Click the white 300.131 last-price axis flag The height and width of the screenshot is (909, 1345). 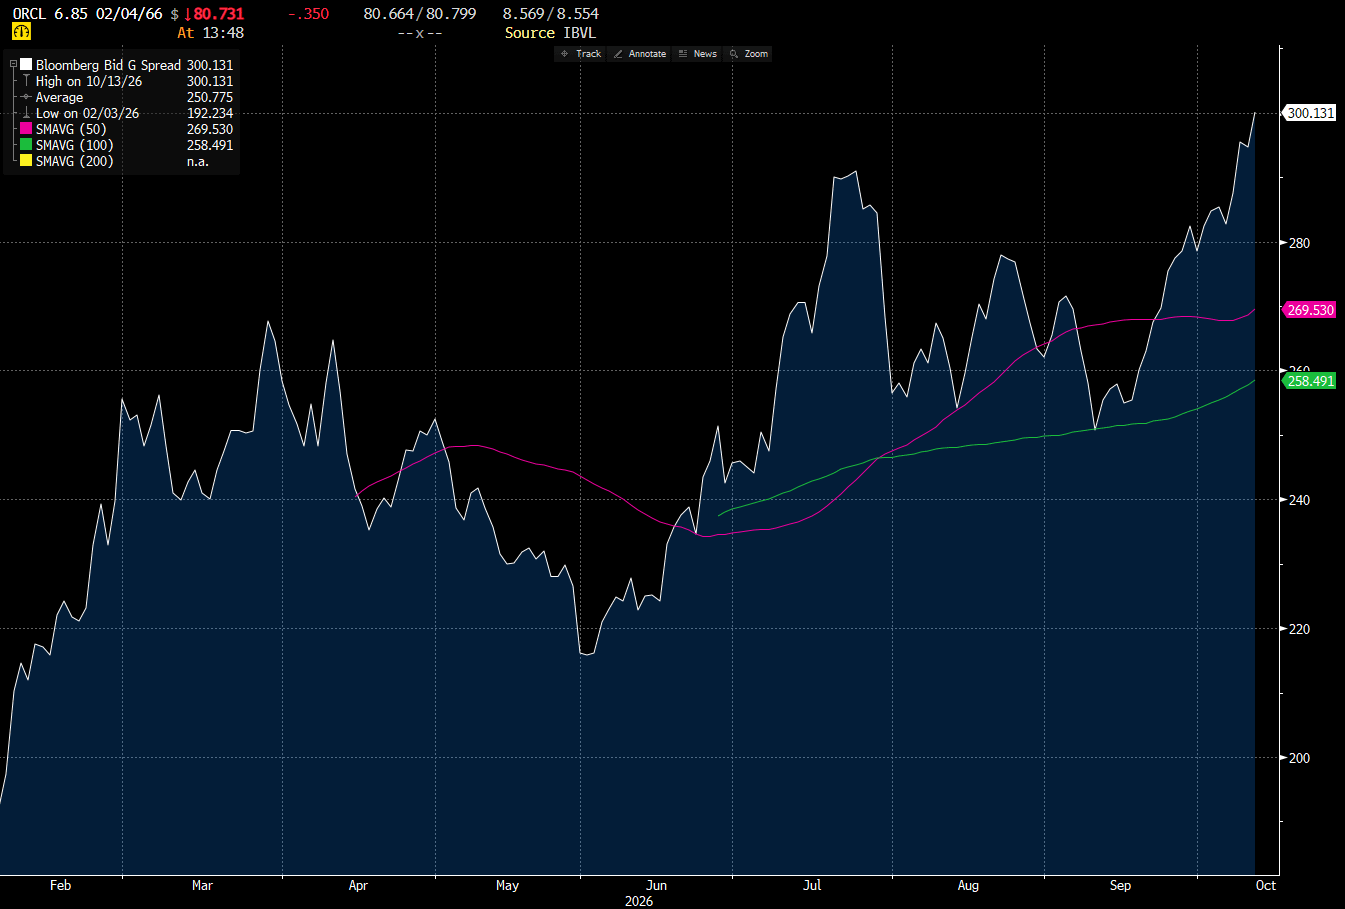click(1310, 113)
